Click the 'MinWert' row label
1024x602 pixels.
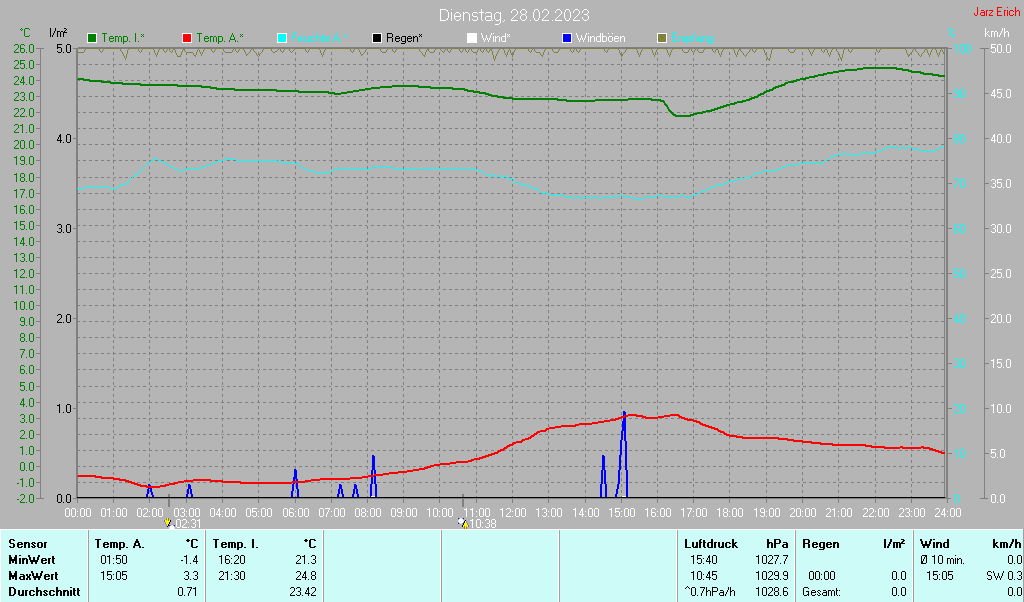coord(31,560)
